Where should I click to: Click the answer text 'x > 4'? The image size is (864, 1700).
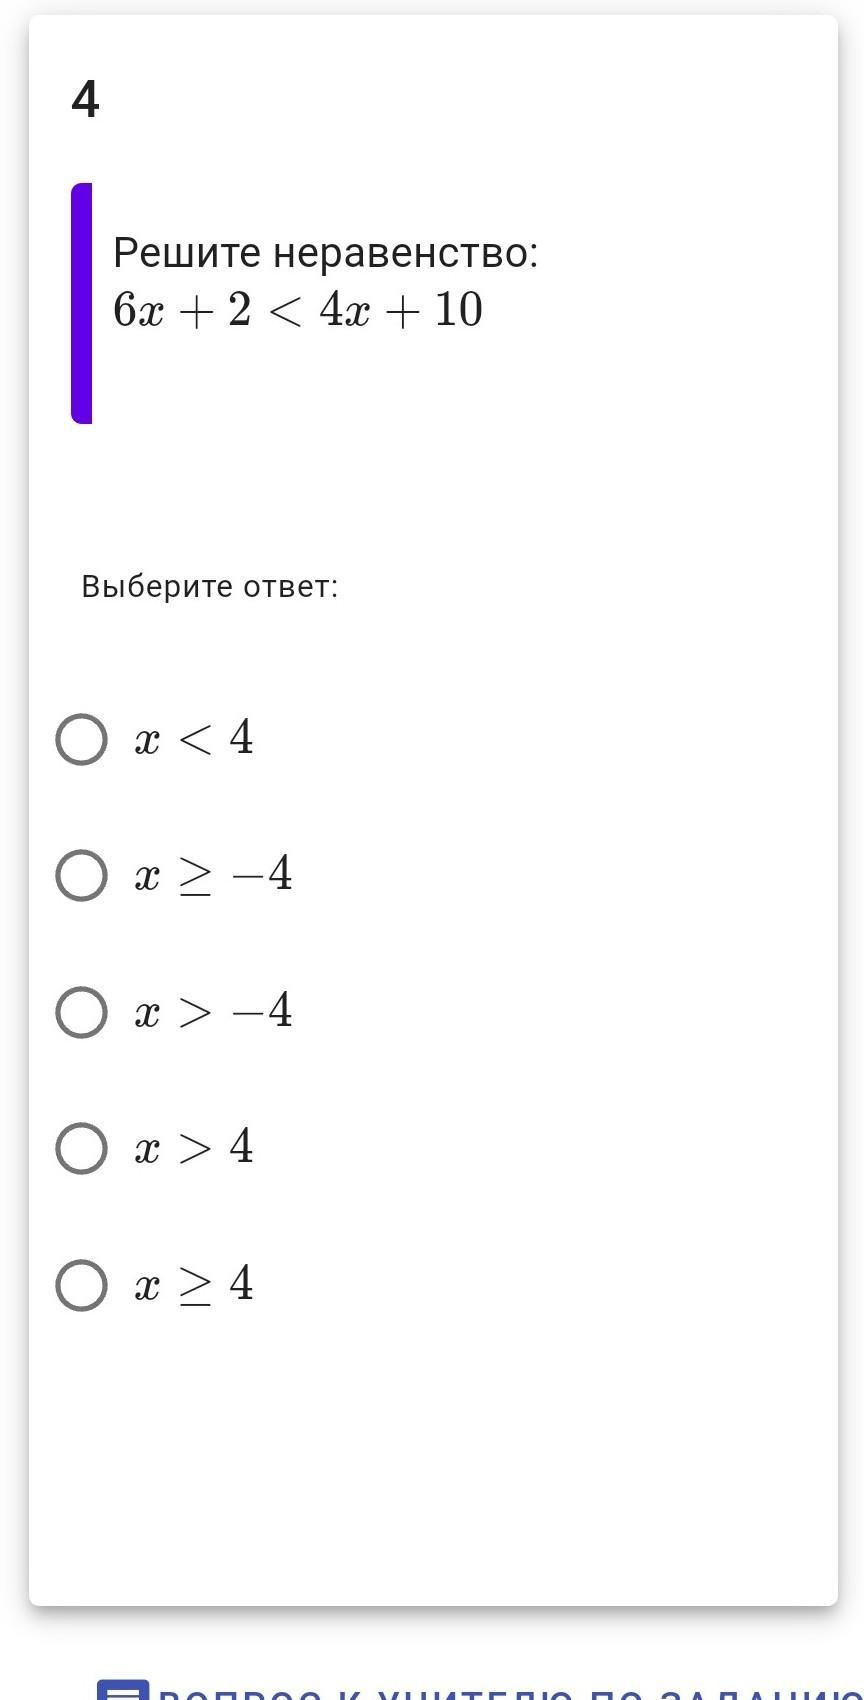coord(194,1148)
